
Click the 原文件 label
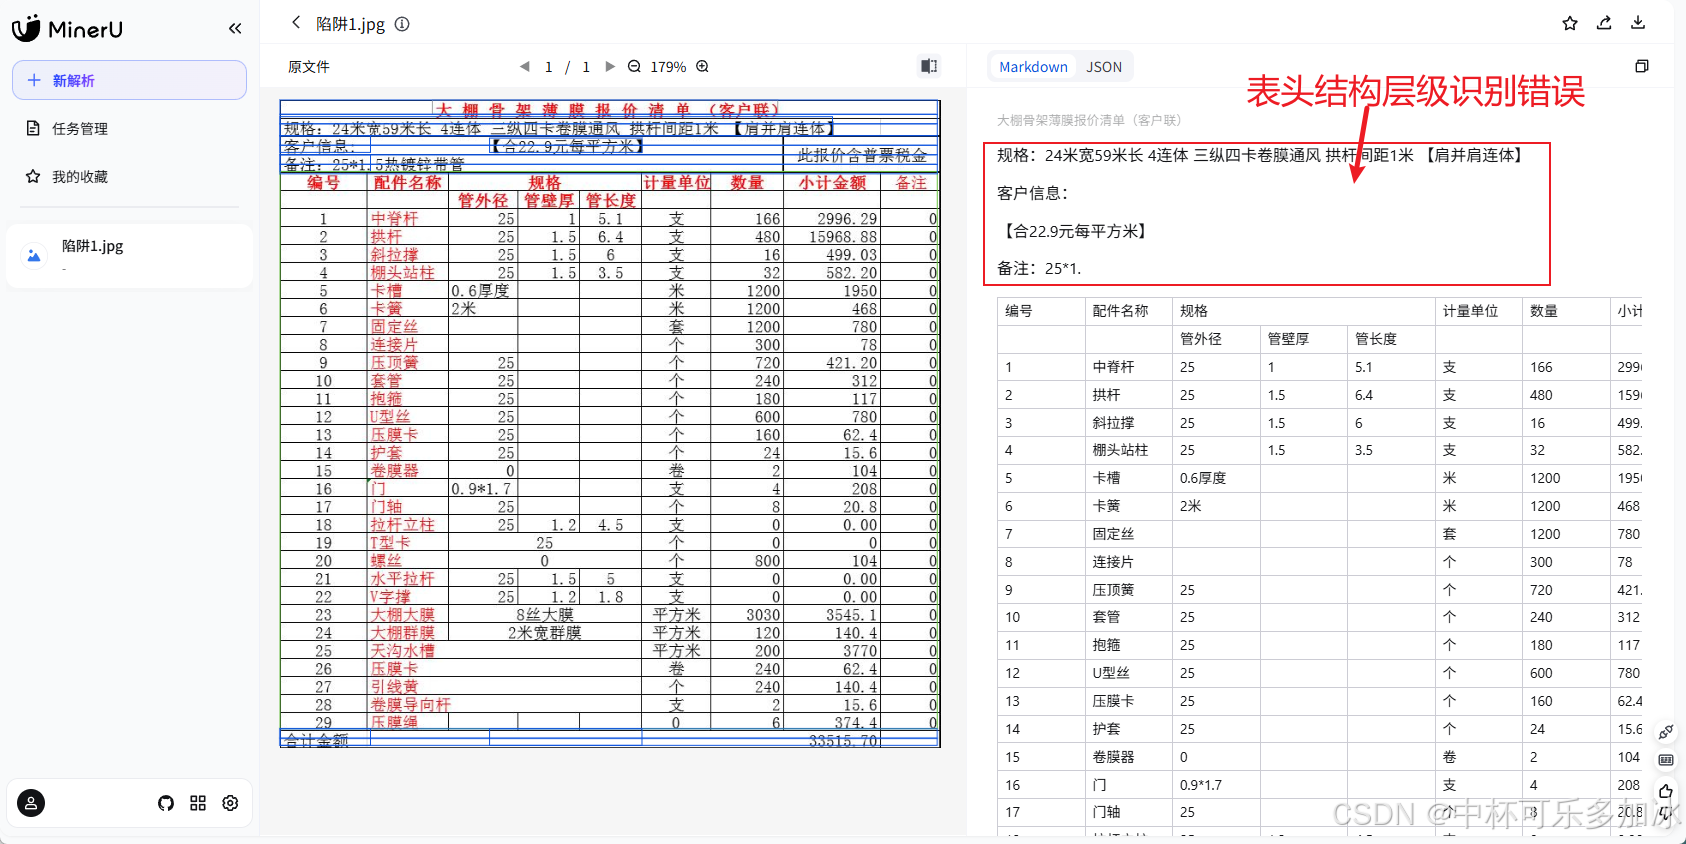[x=309, y=67]
